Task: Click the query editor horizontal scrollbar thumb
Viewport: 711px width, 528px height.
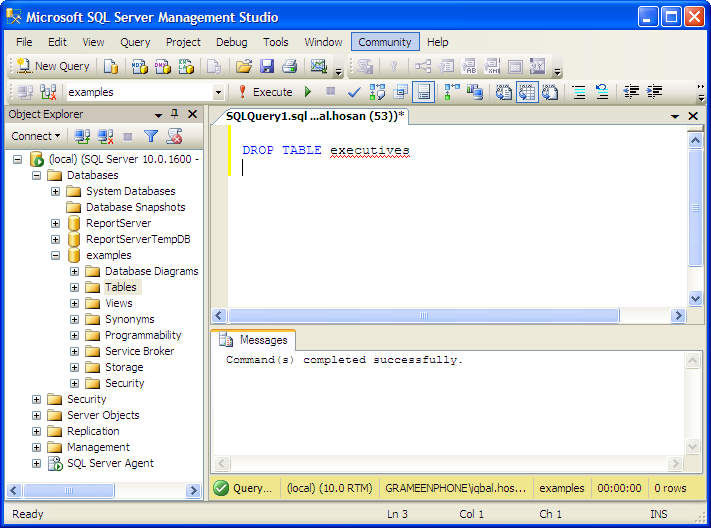Action: [424, 315]
